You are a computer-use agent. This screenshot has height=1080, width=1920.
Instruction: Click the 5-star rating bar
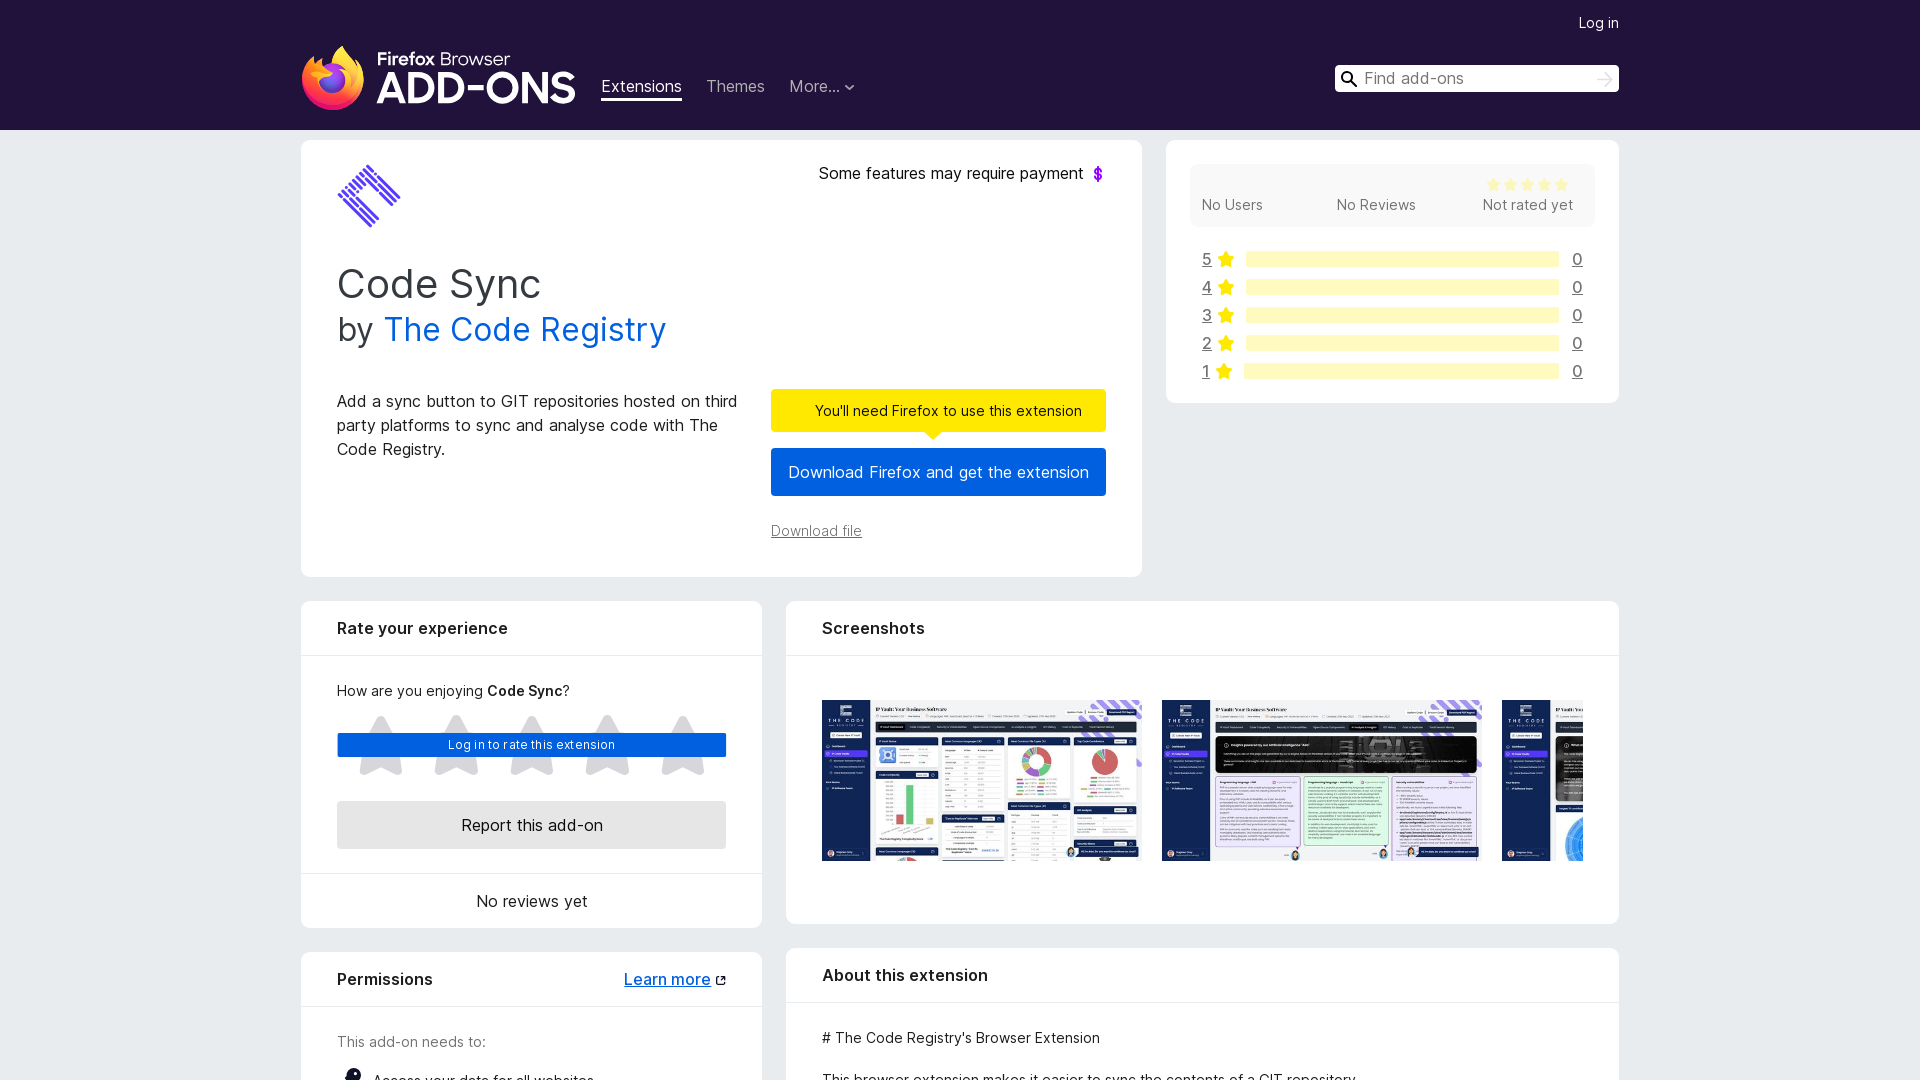point(1402,259)
